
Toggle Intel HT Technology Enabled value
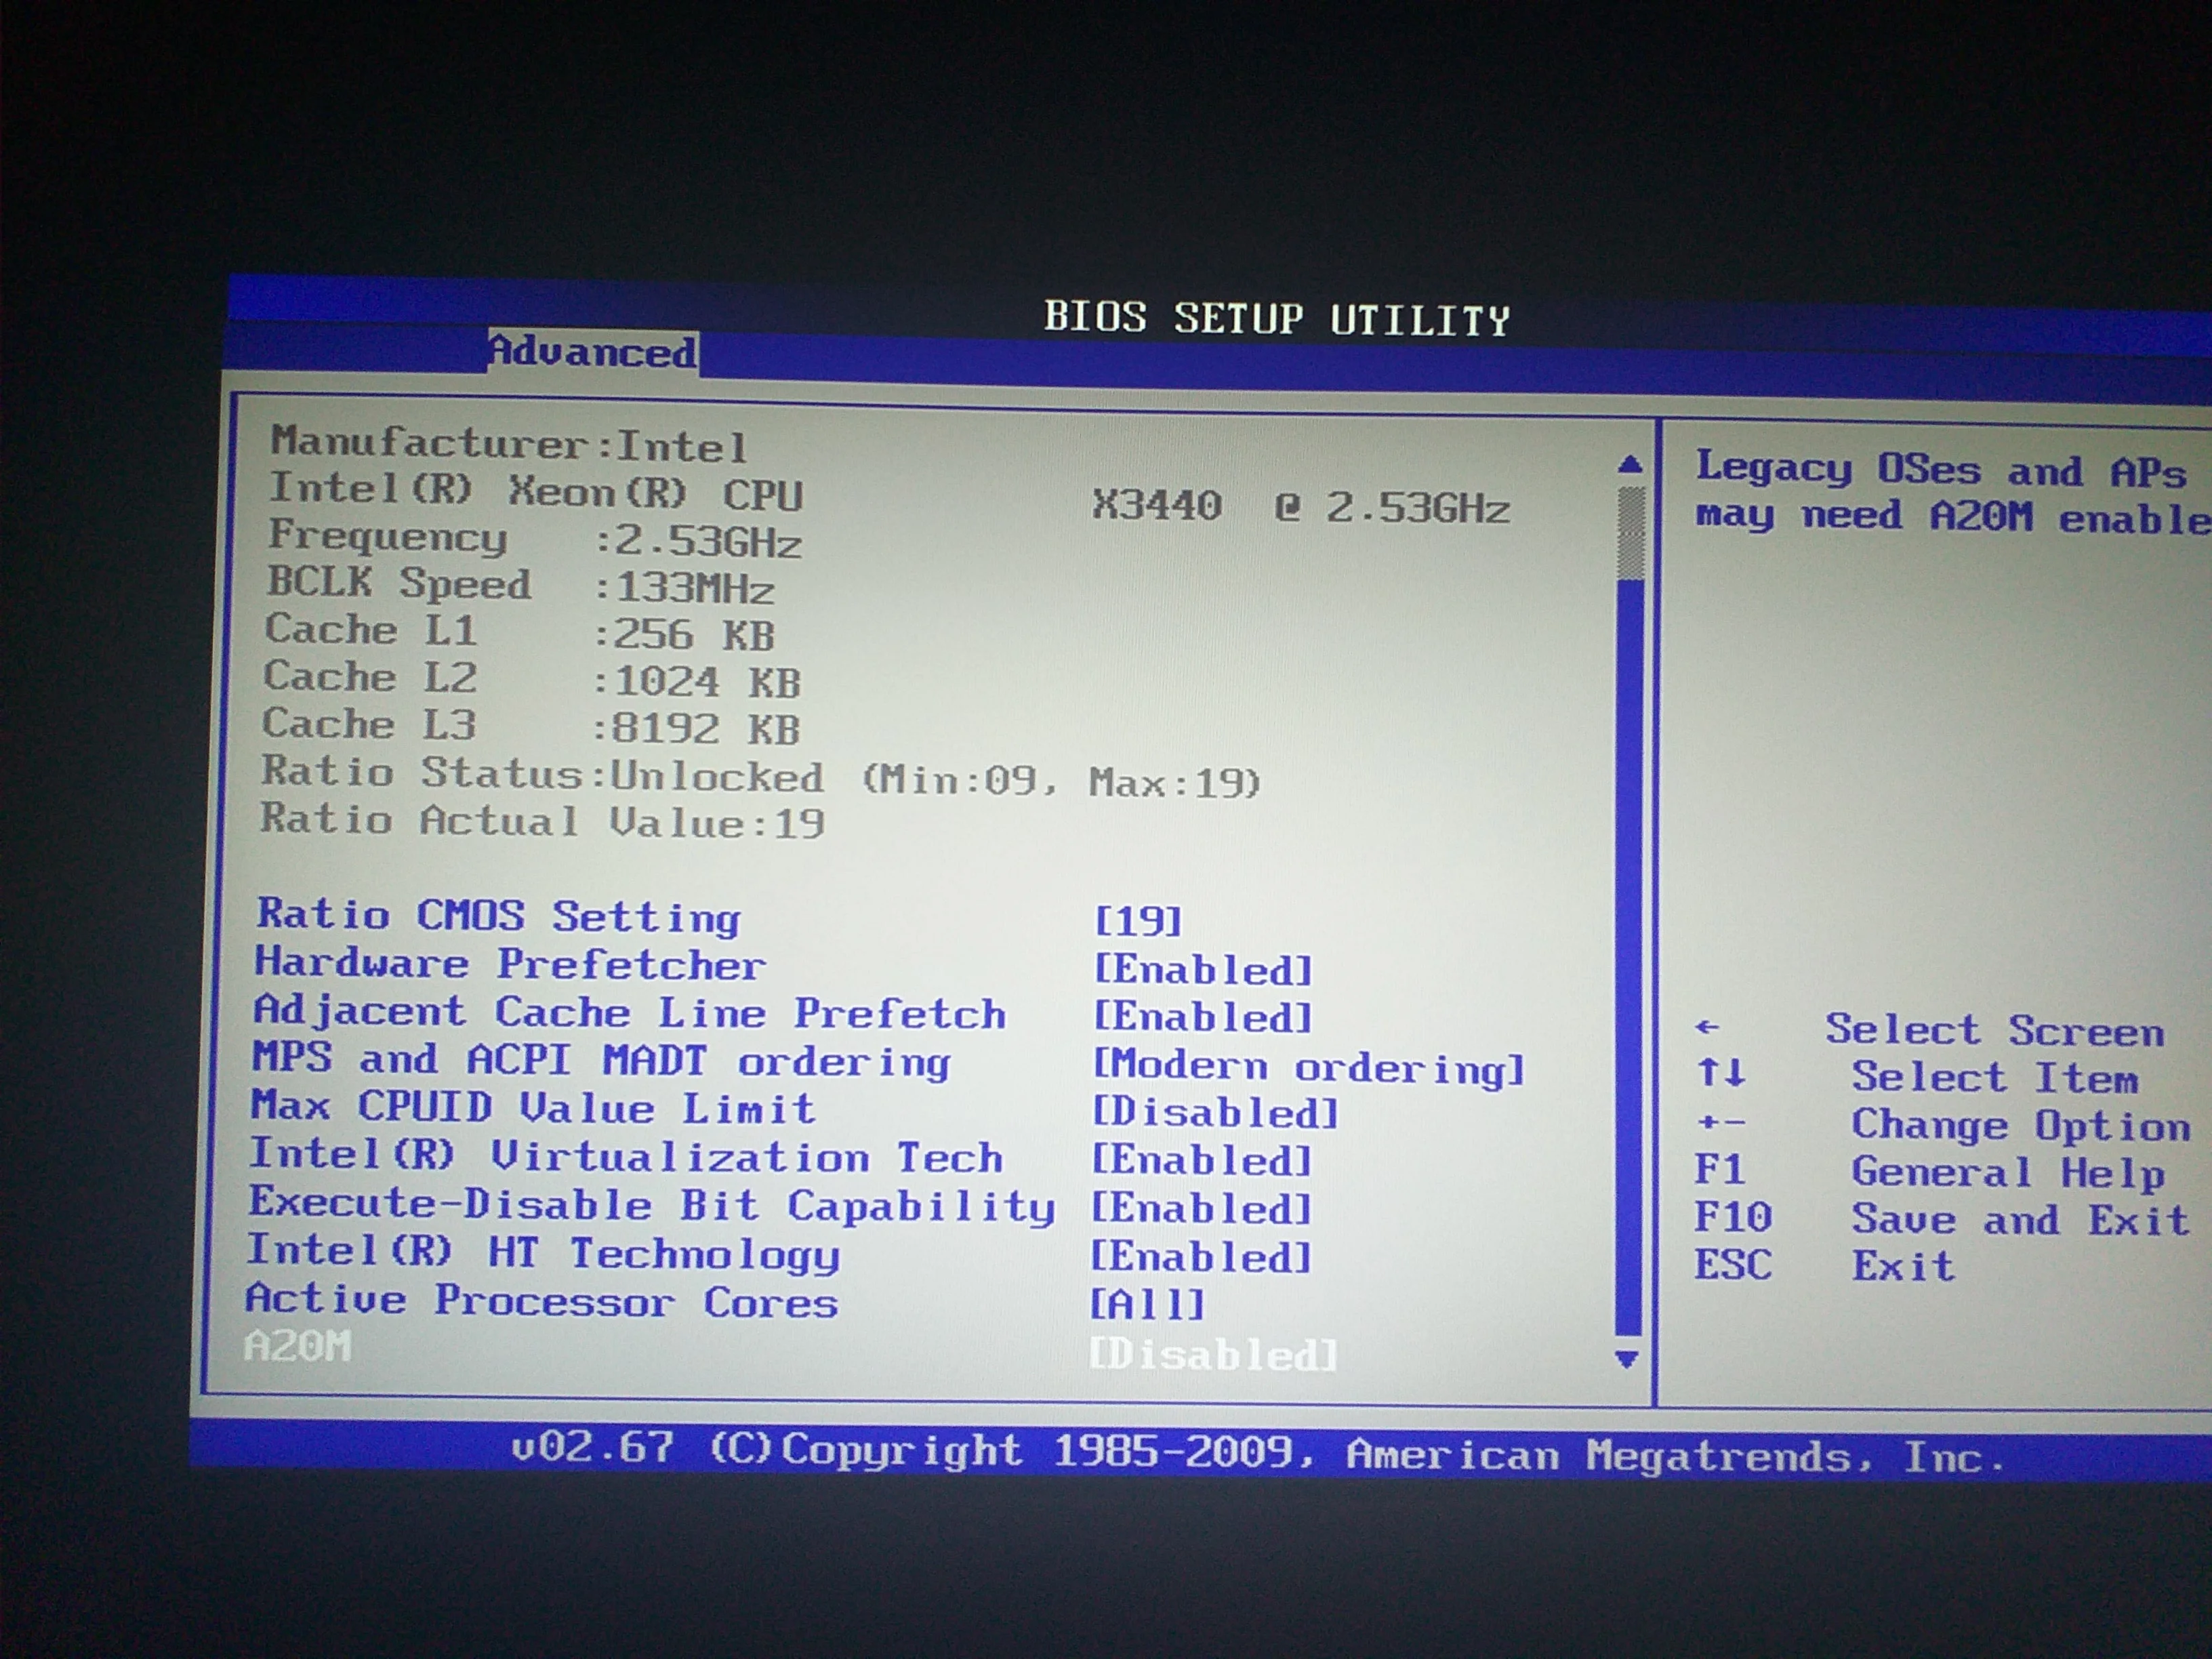tap(1200, 1257)
